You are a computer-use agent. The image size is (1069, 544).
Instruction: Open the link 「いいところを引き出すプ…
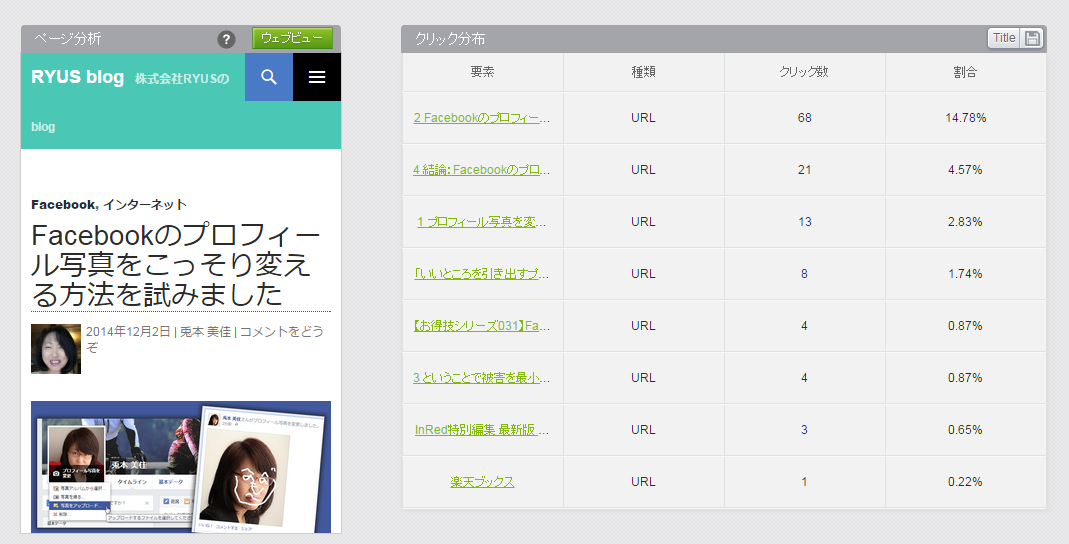(481, 273)
